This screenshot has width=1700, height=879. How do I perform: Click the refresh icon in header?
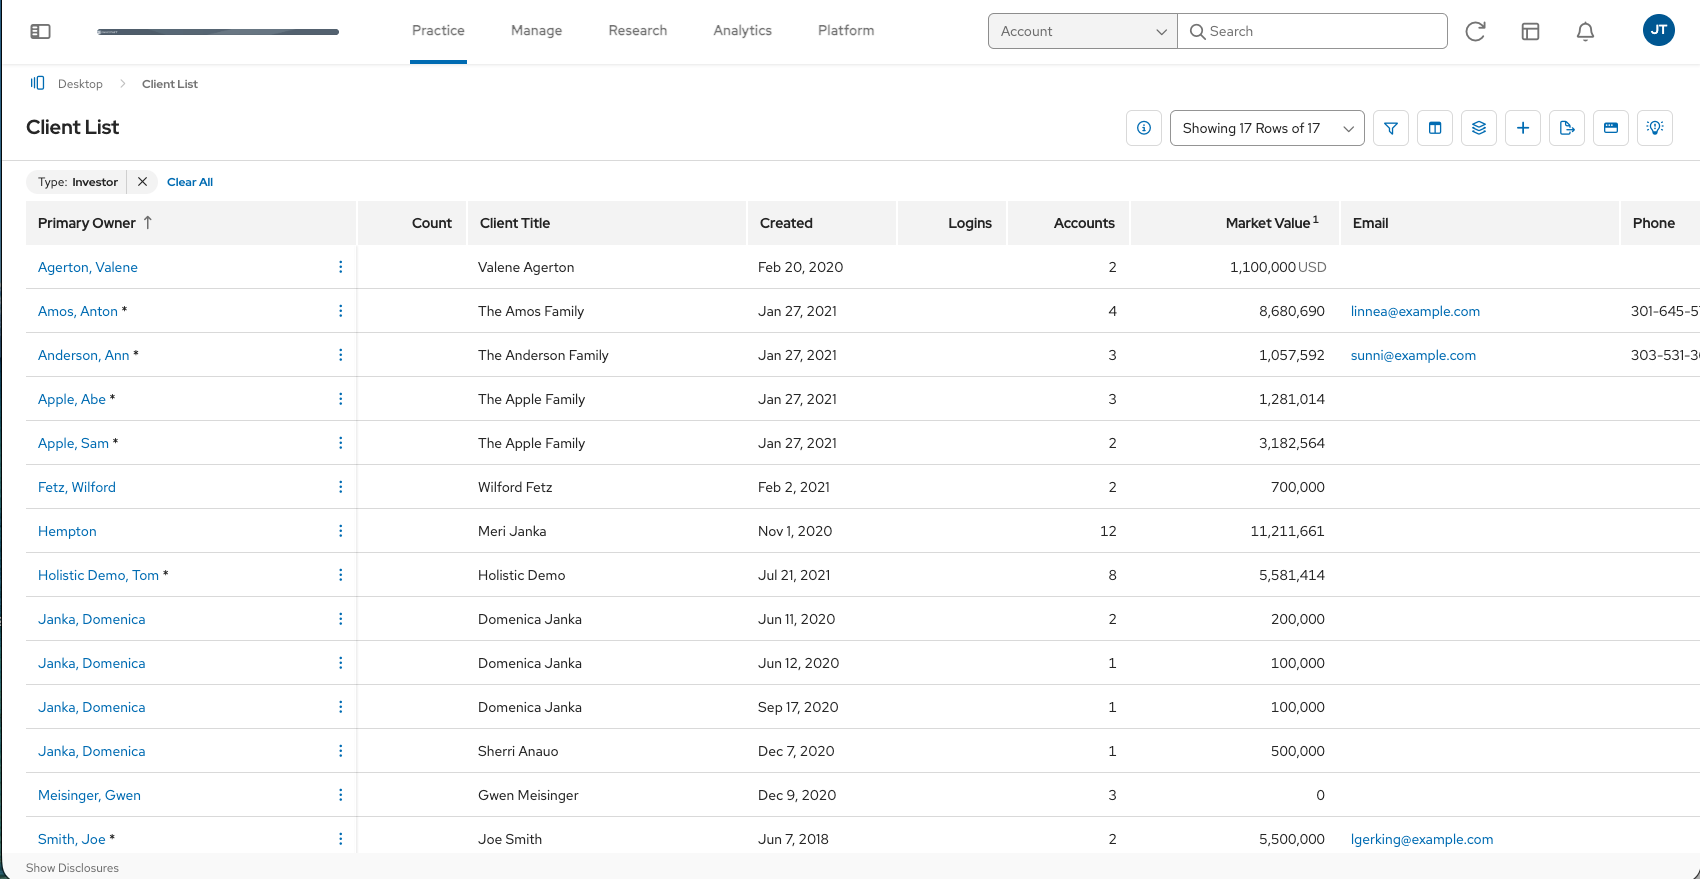pos(1475,31)
